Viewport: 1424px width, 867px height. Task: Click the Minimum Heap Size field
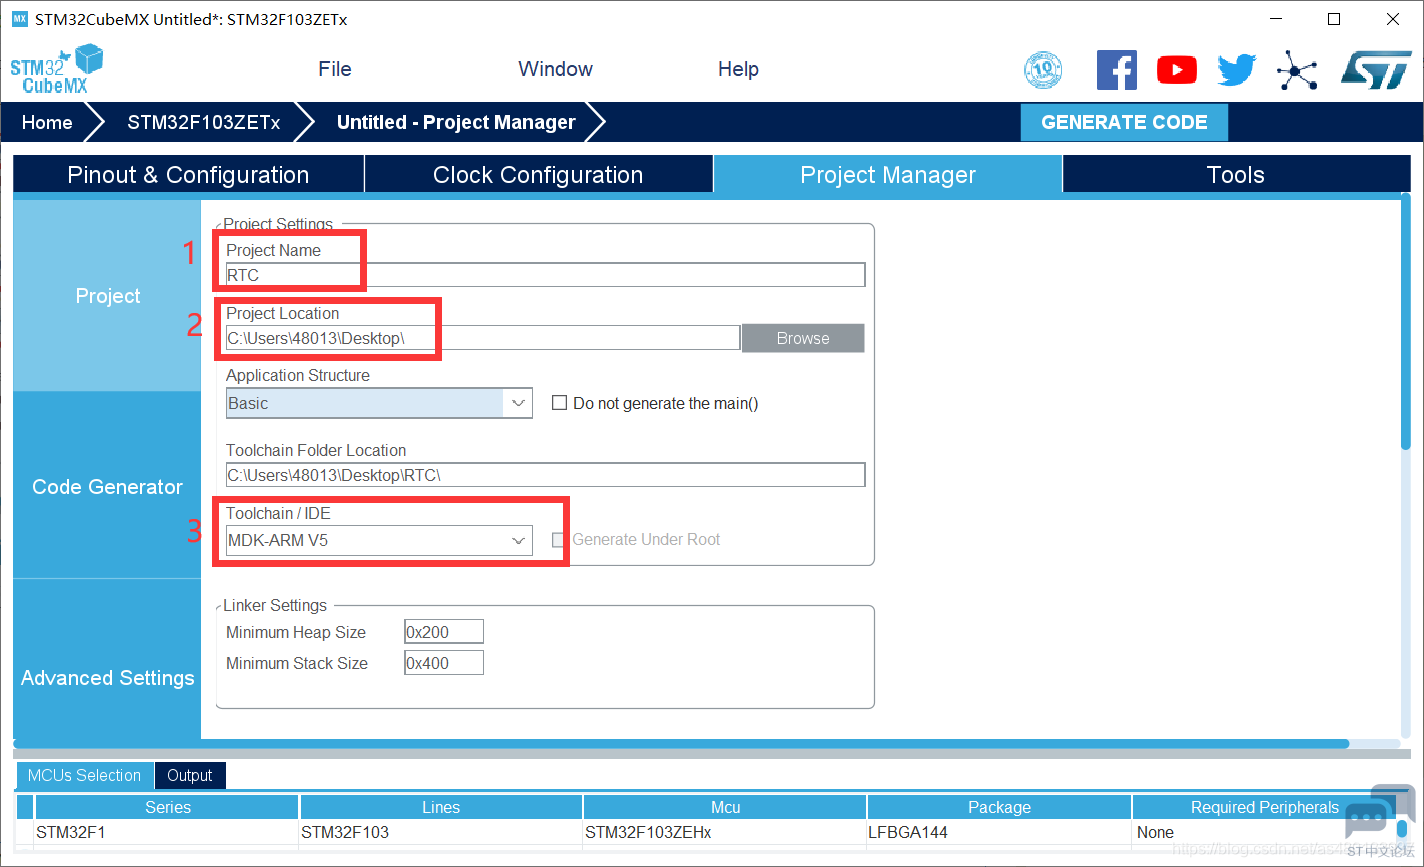444,632
